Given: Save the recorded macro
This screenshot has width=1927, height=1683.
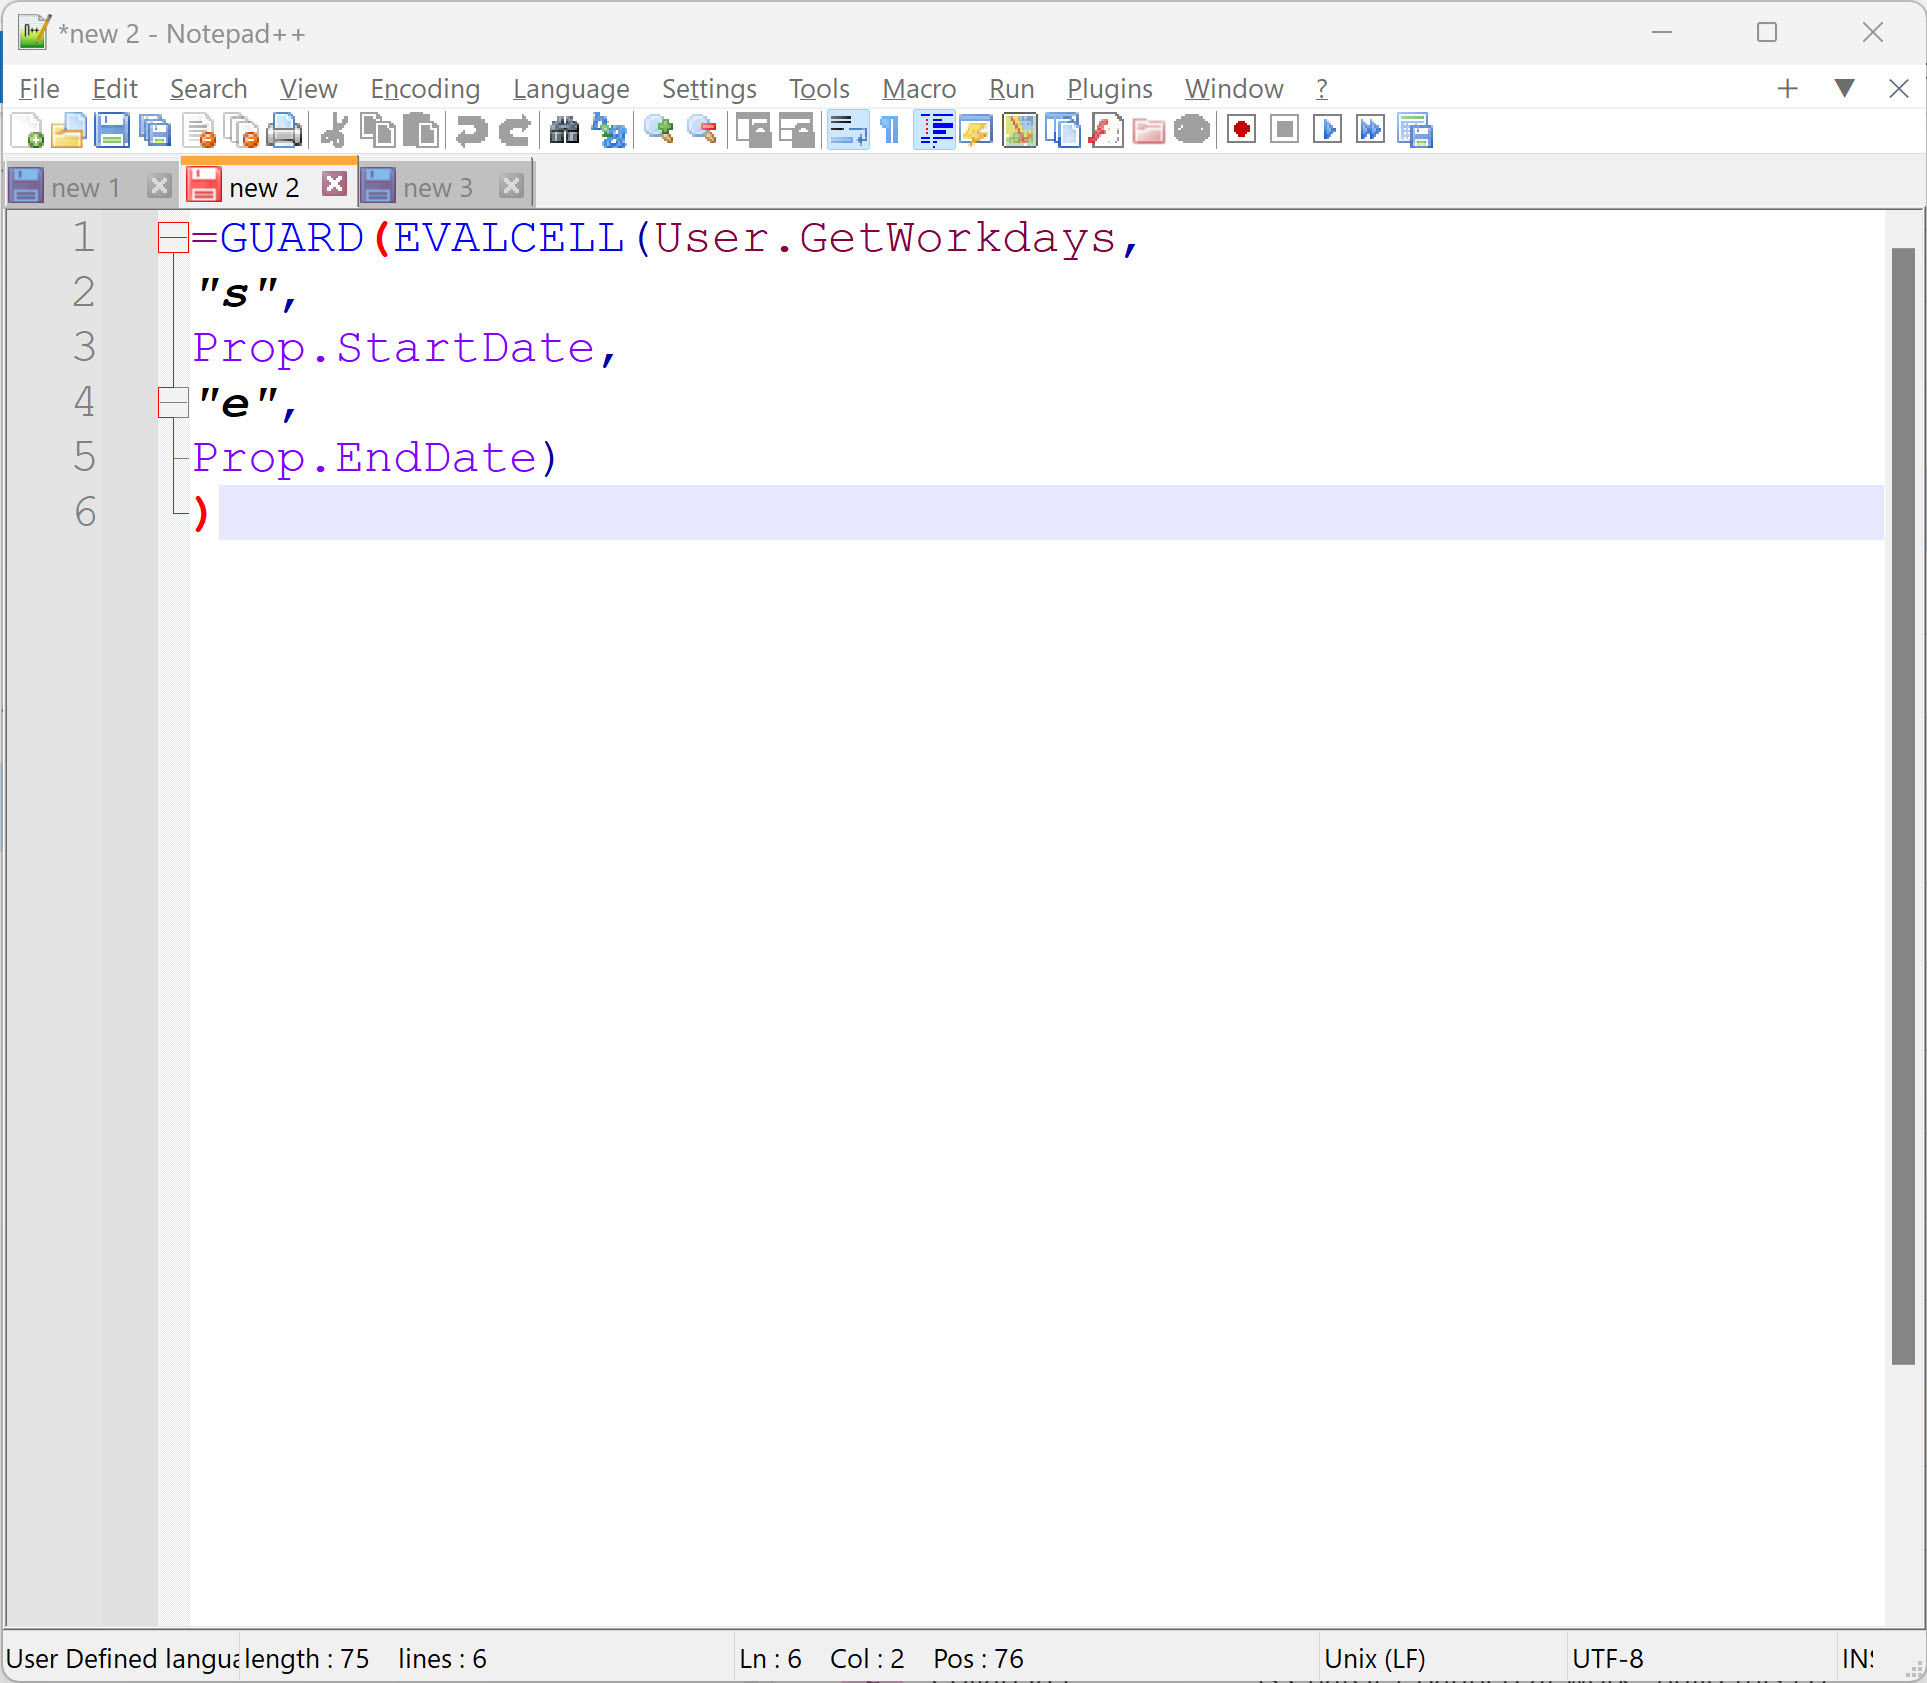Looking at the screenshot, I should tap(1415, 130).
